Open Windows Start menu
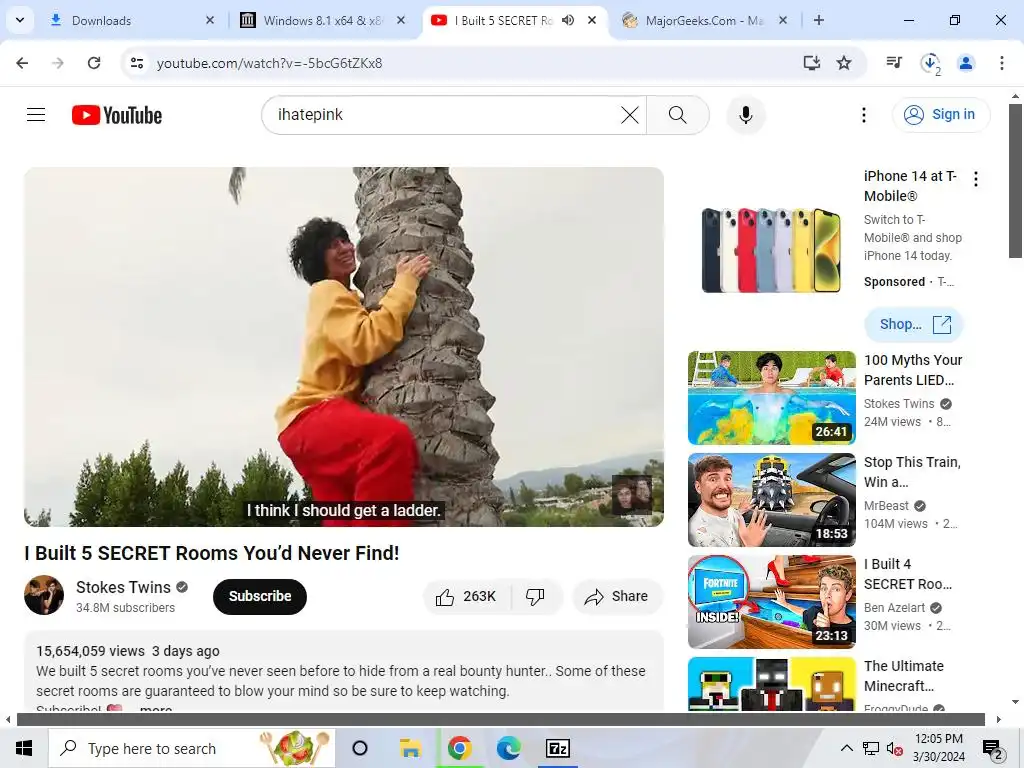 pos(24,748)
